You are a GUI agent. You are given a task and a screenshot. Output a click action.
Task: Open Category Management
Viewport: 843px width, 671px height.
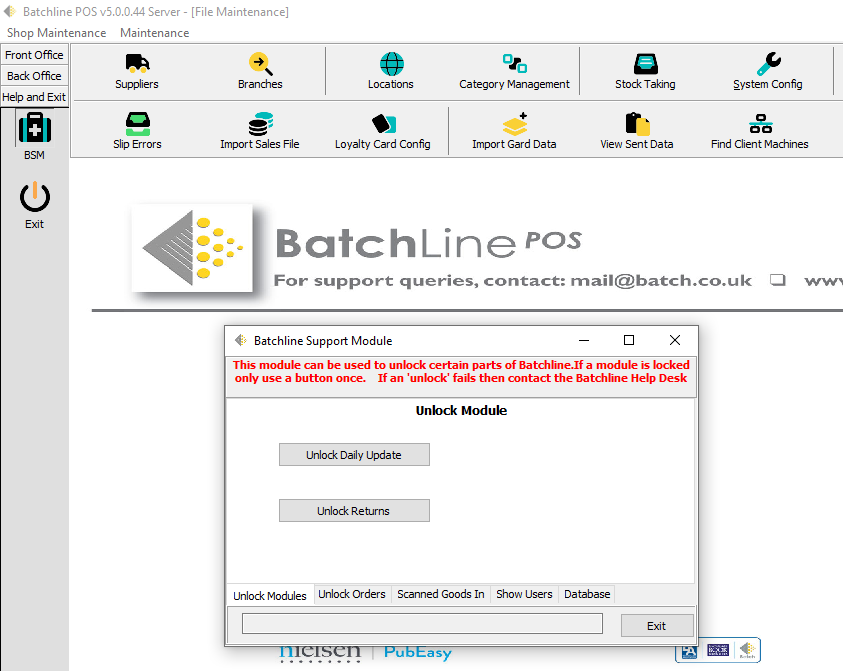515,71
